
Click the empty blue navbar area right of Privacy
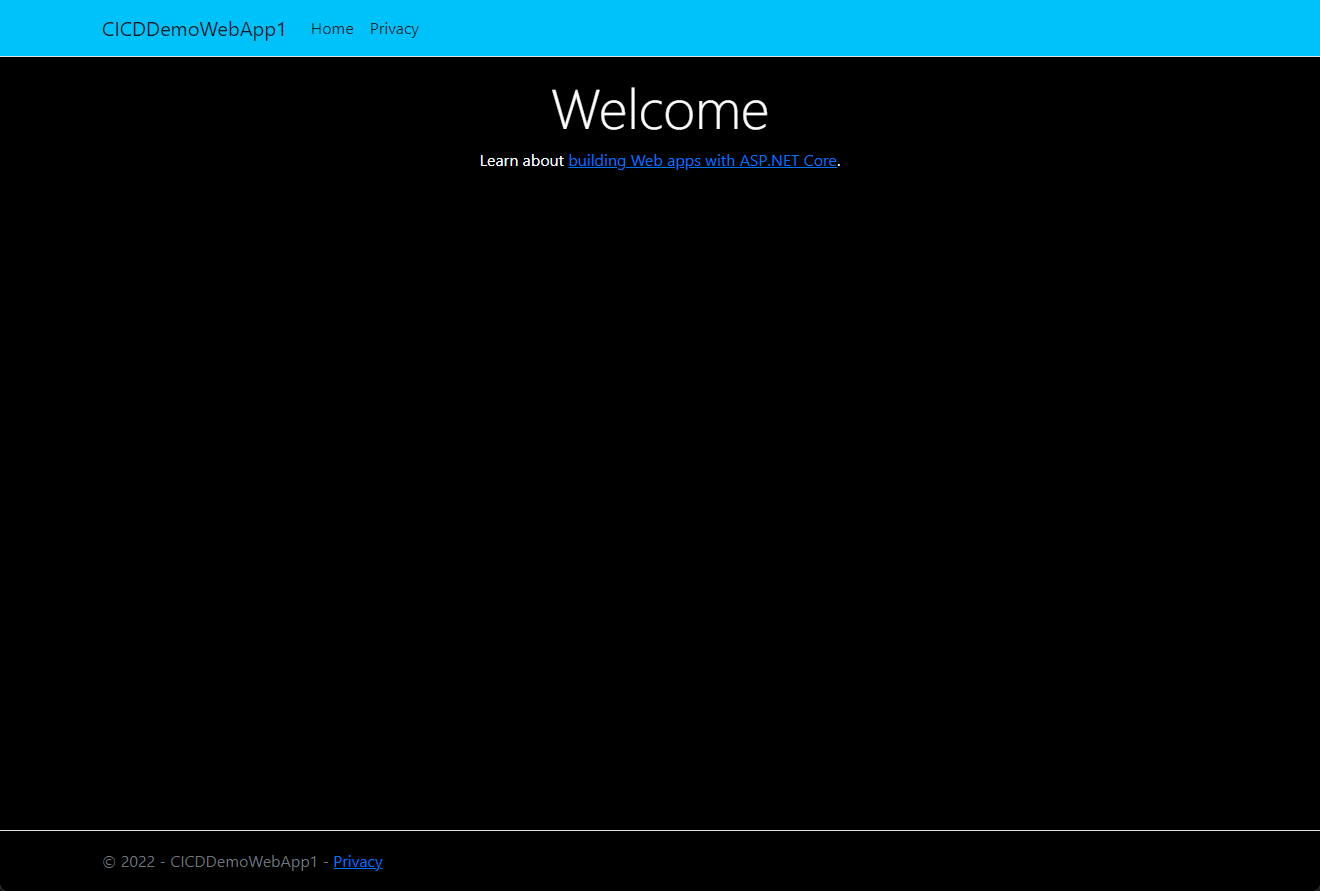[x=850, y=29]
